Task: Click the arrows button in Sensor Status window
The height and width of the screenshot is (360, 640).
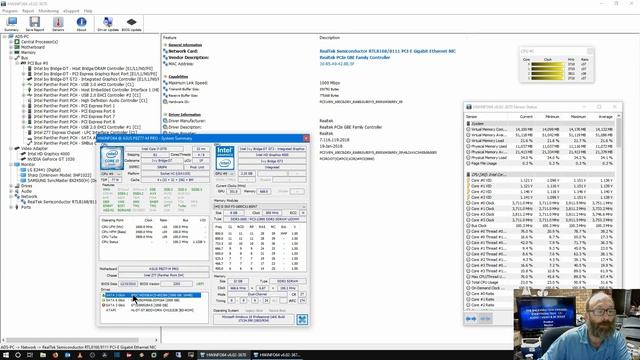Action: tap(471, 319)
